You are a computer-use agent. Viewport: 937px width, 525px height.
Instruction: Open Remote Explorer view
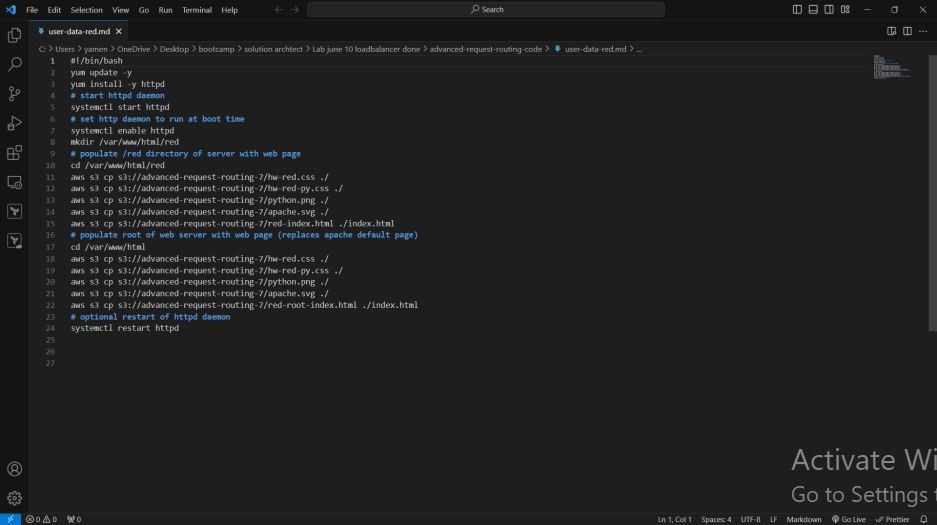pos(14,182)
